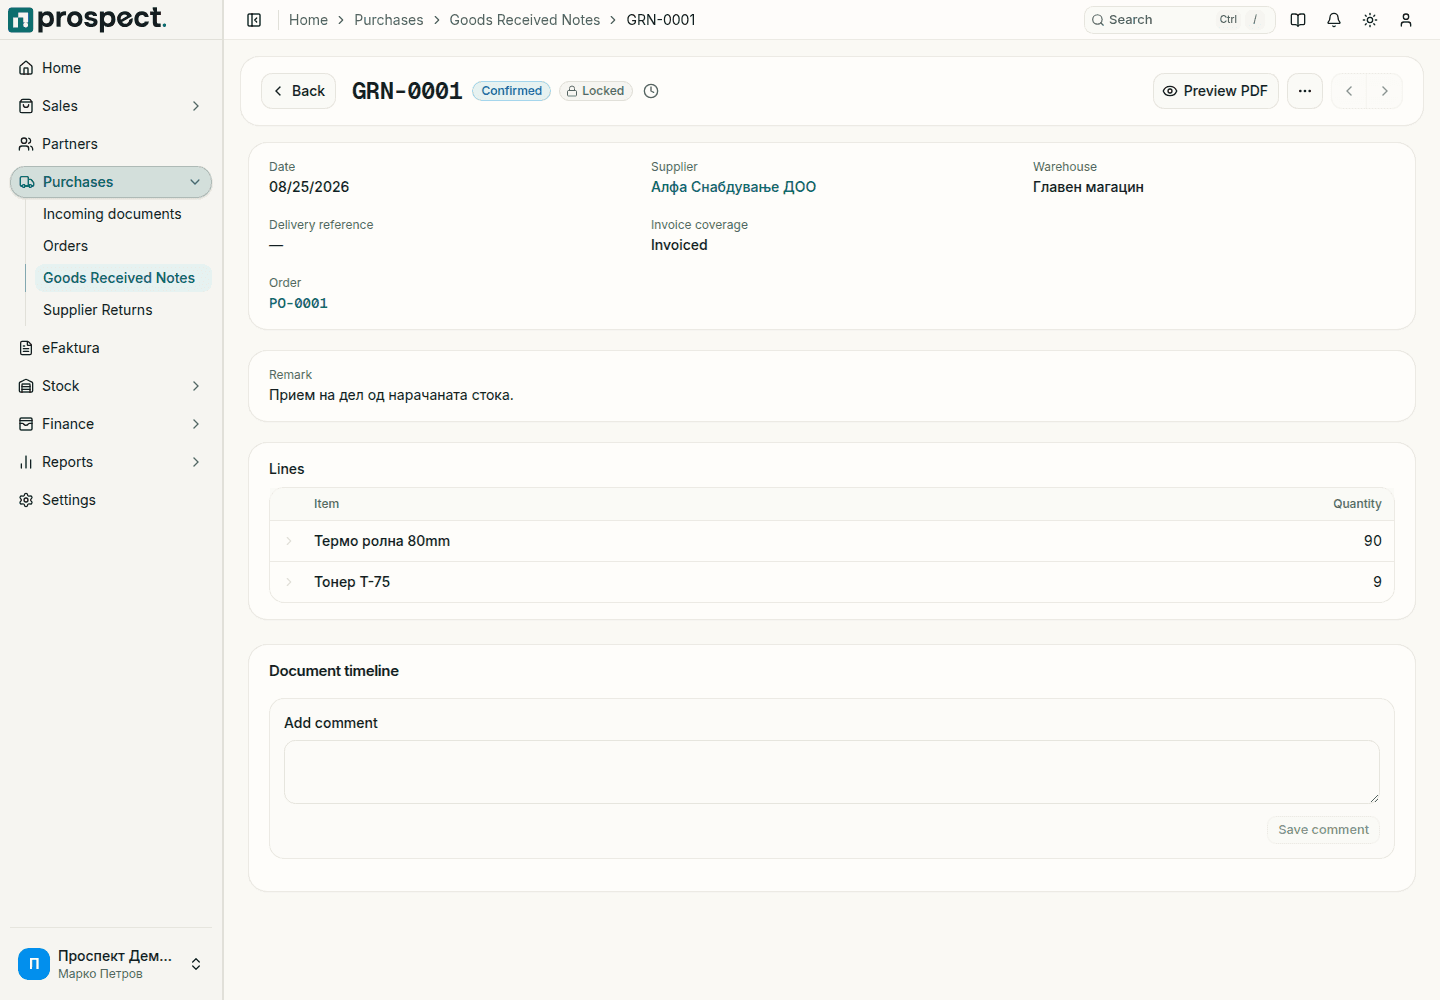
Task: Open Supplier Returns submenu
Action: pos(123,310)
